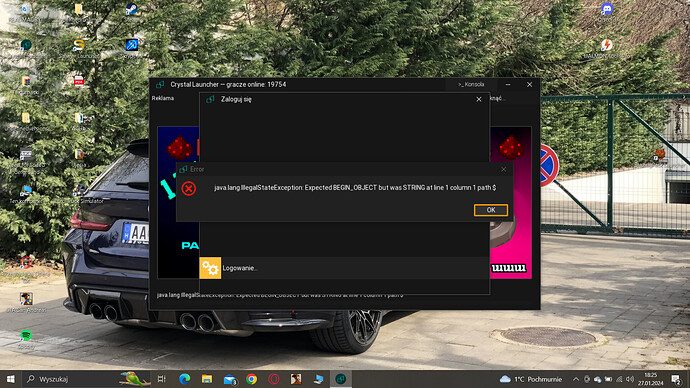The image size is (690, 388).
Task: Click the IllegalStateException message in the Error dialog
Action: click(355, 188)
